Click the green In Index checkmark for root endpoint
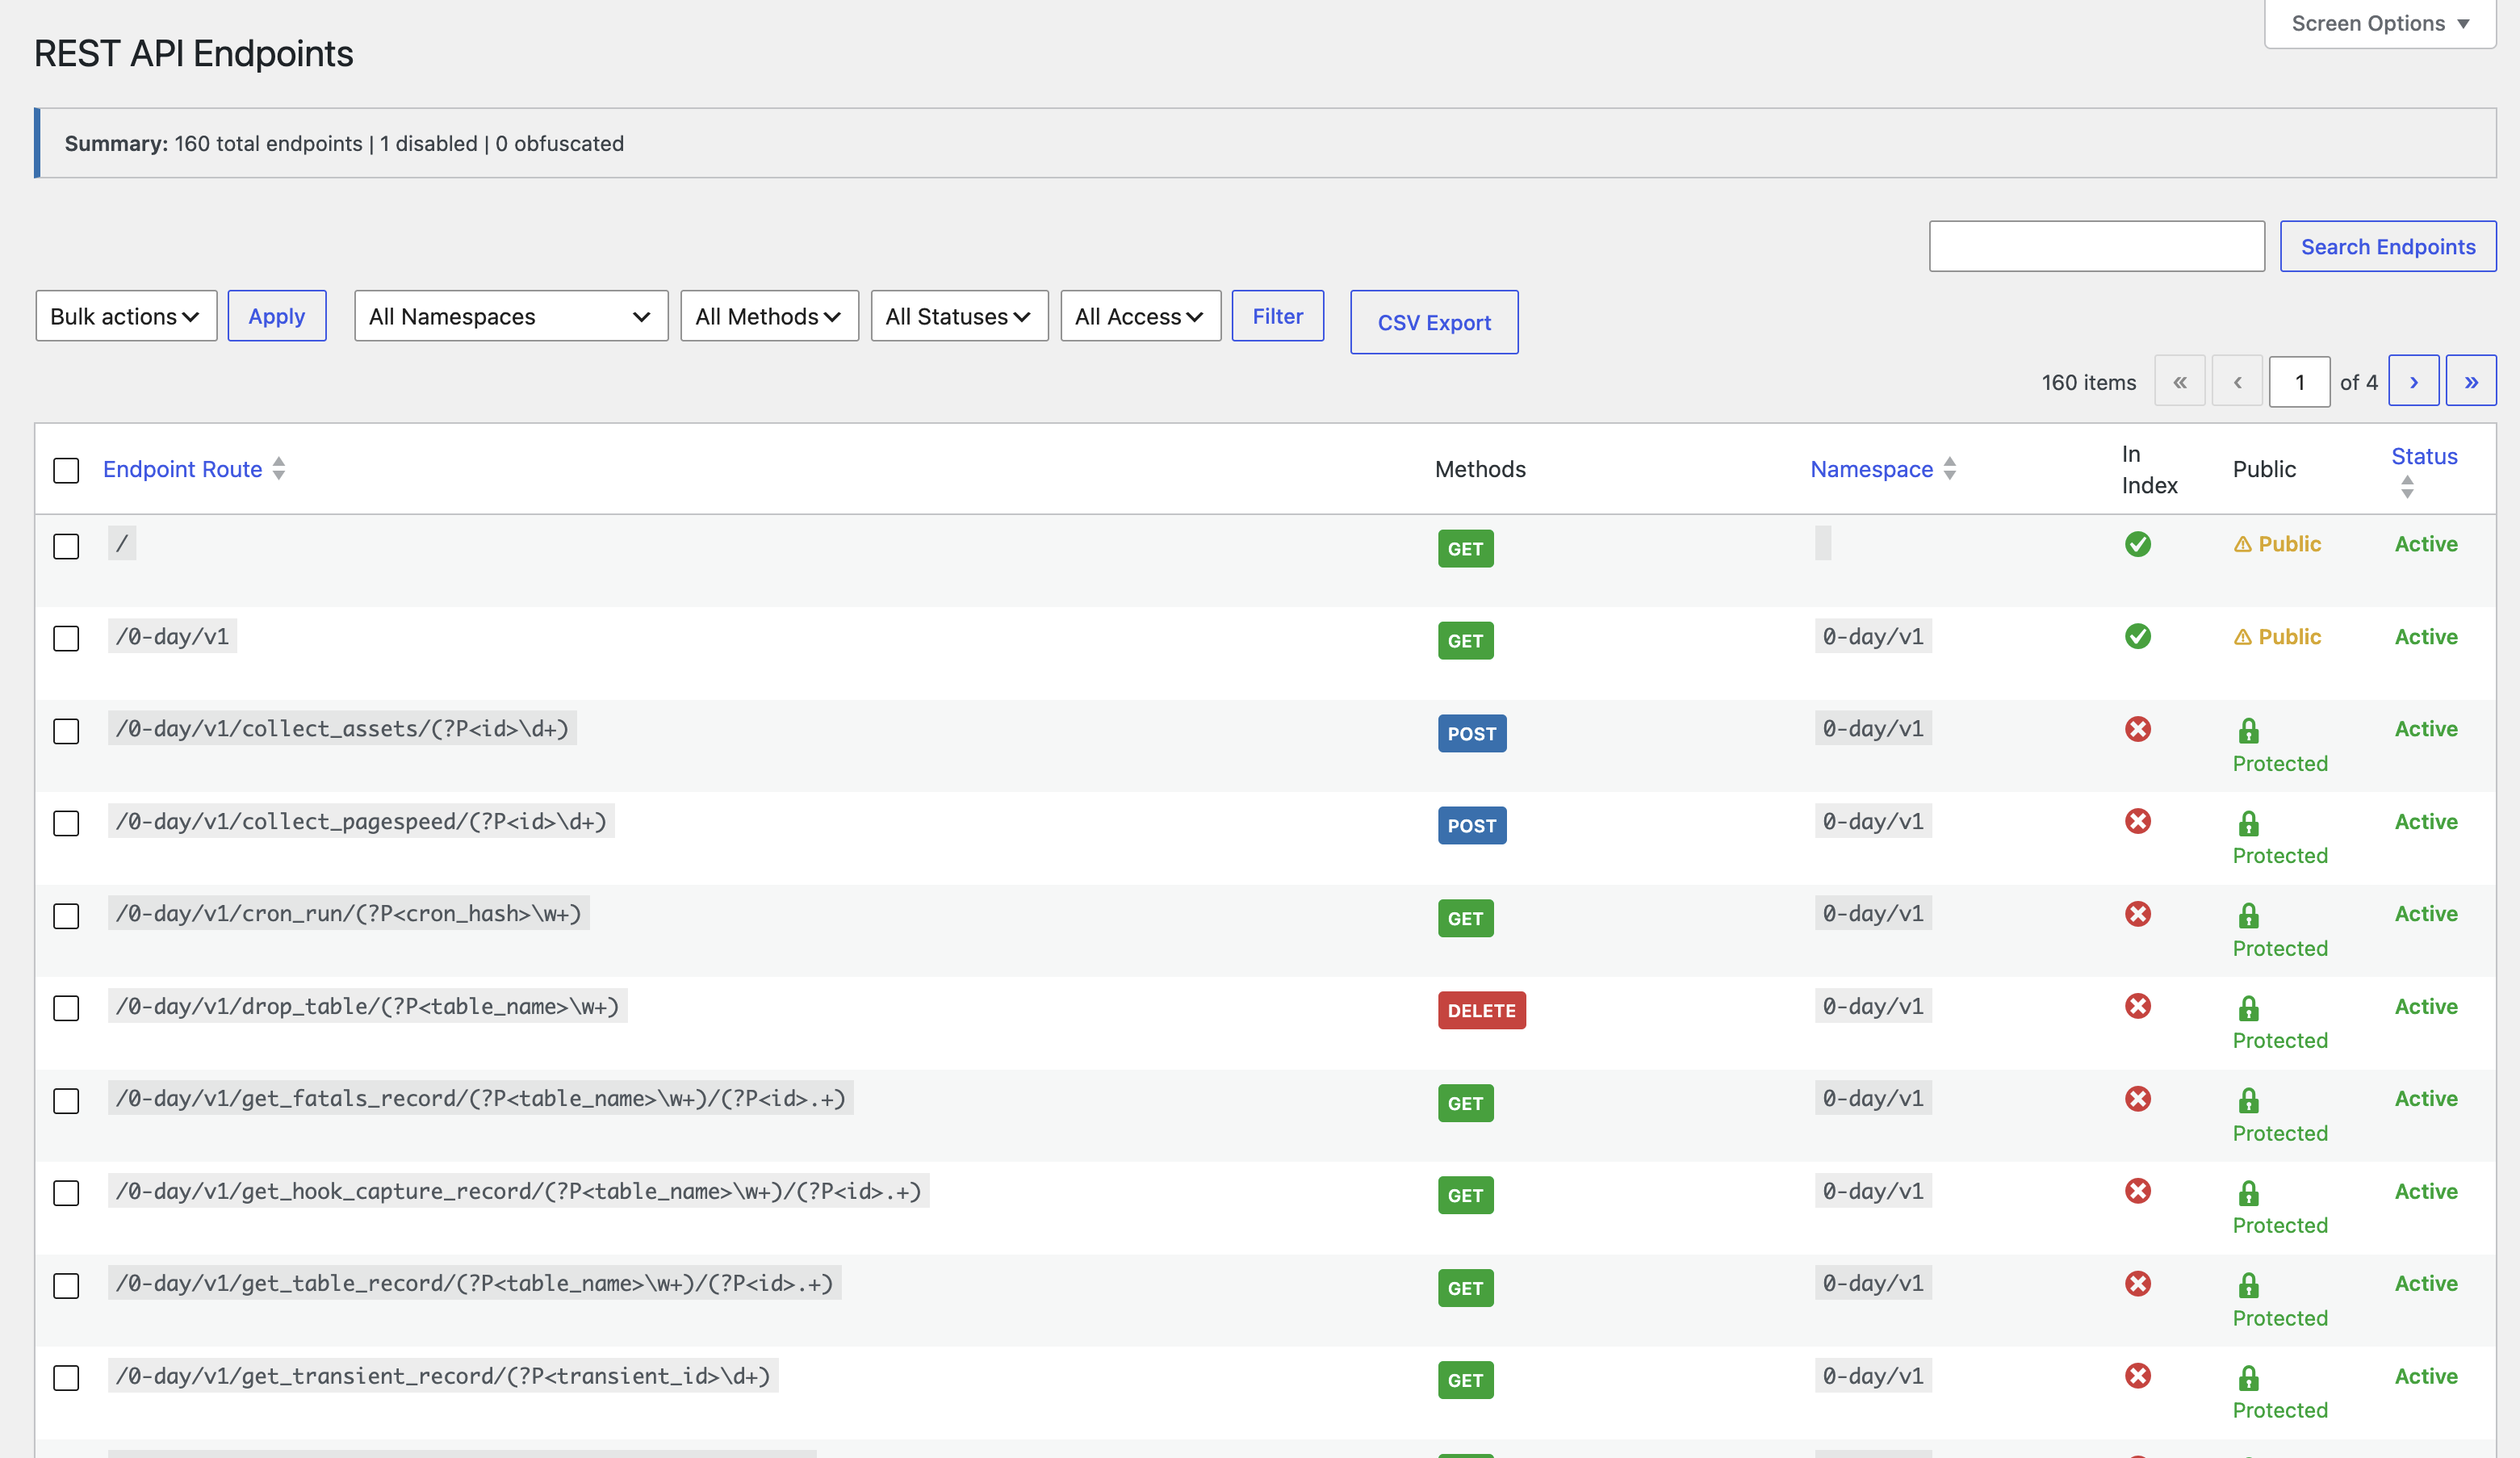The image size is (2520, 1458). [x=2139, y=545]
